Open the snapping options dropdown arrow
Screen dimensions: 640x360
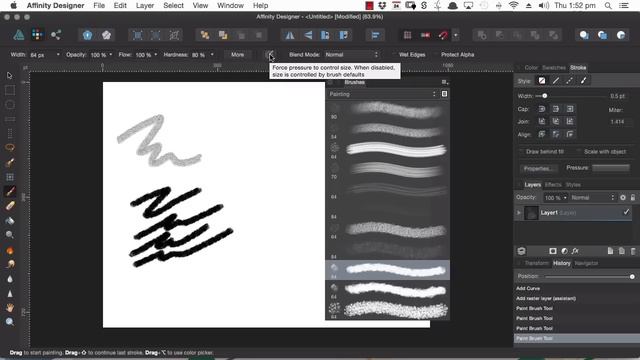[456, 36]
